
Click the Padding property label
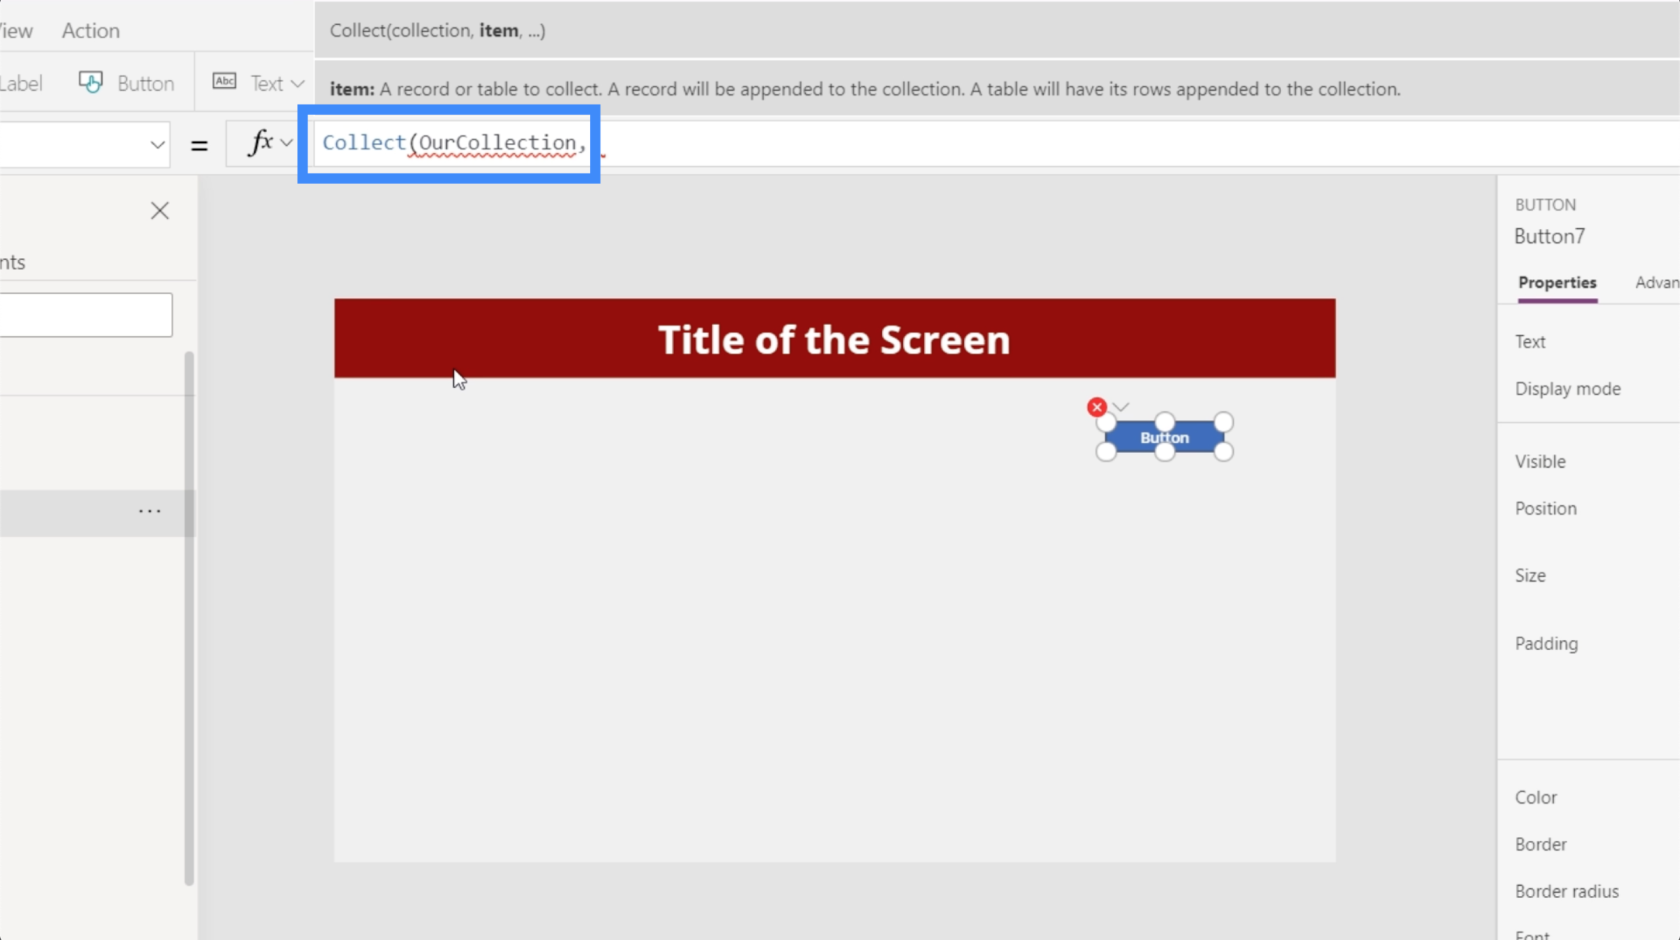[1546, 644]
